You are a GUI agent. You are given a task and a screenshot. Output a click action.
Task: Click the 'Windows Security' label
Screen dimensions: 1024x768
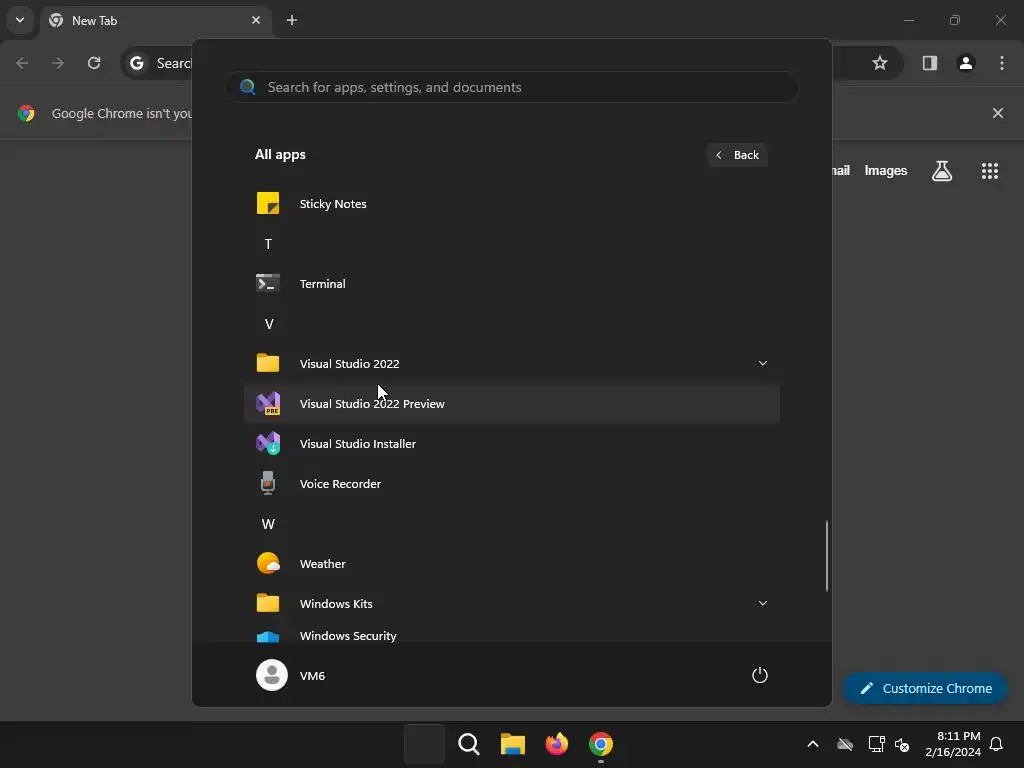point(347,635)
